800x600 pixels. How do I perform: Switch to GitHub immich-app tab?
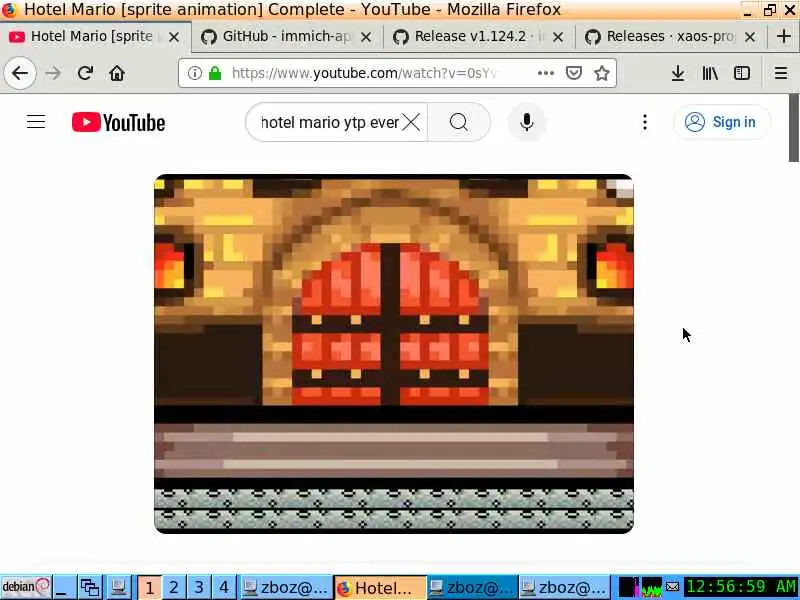tap(286, 36)
